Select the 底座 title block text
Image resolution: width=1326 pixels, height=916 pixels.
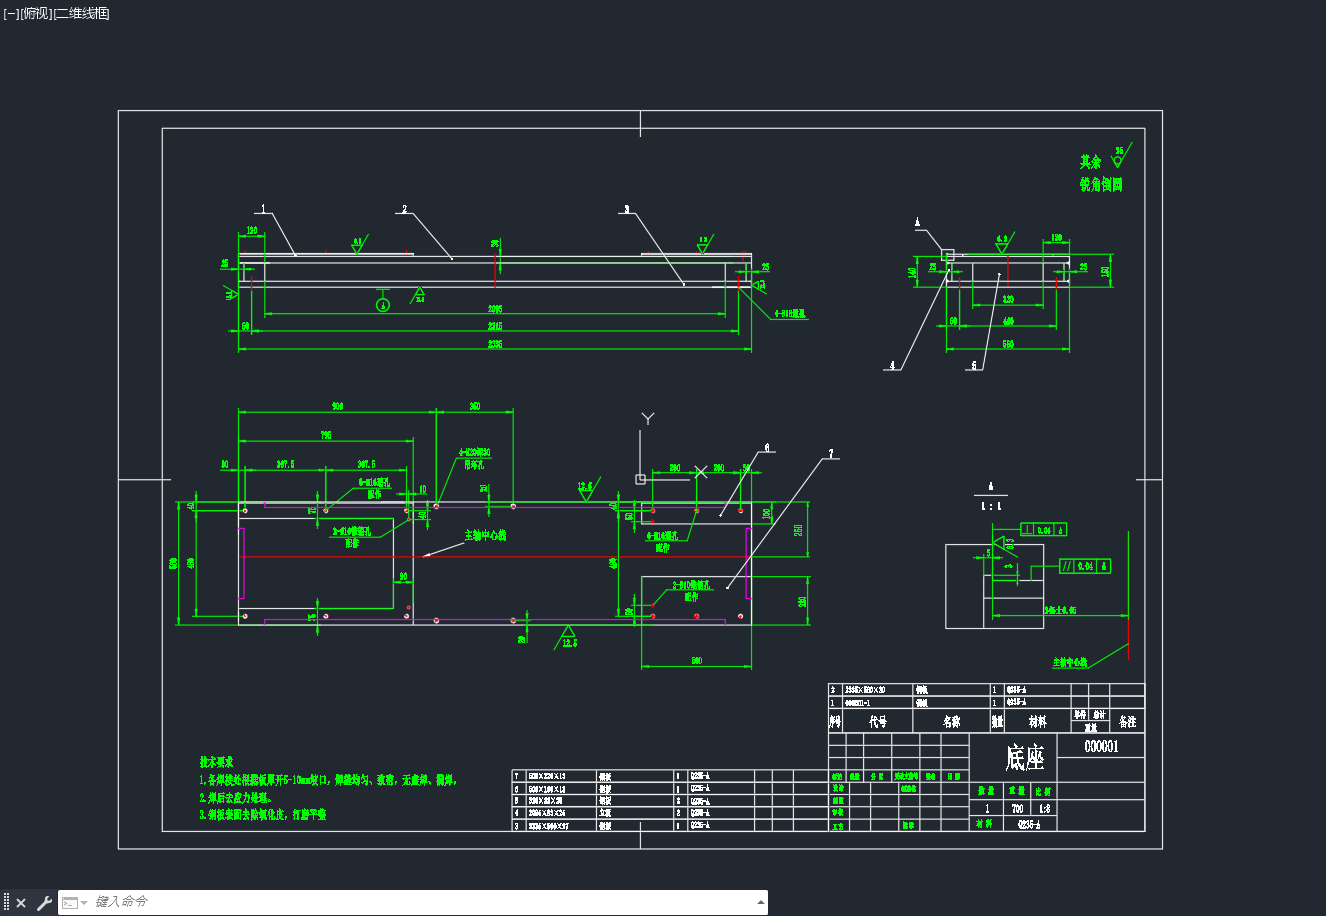[1025, 758]
